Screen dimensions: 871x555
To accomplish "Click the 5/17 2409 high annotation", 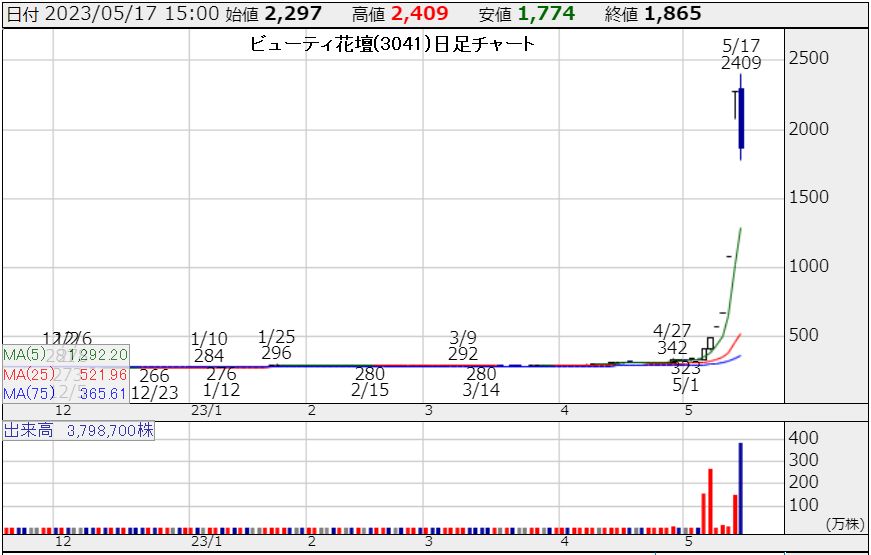I will pyautogui.click(x=741, y=54).
